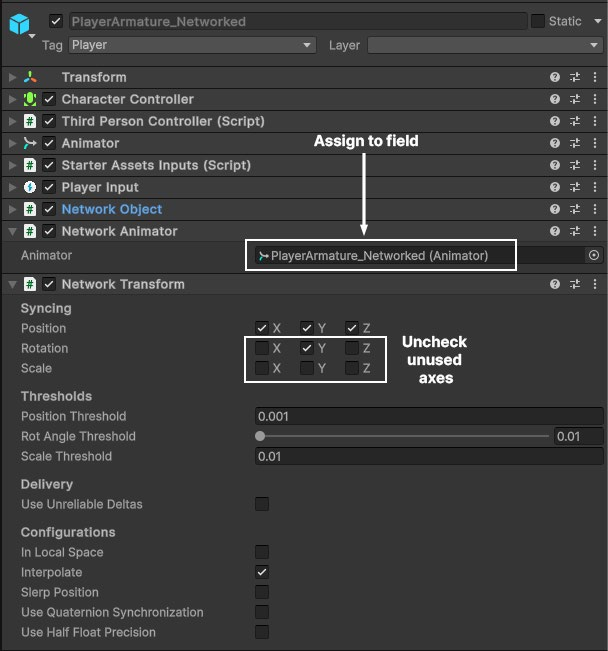Uncheck Rotation Y syncing
The width and height of the screenshot is (608, 651).
point(306,348)
